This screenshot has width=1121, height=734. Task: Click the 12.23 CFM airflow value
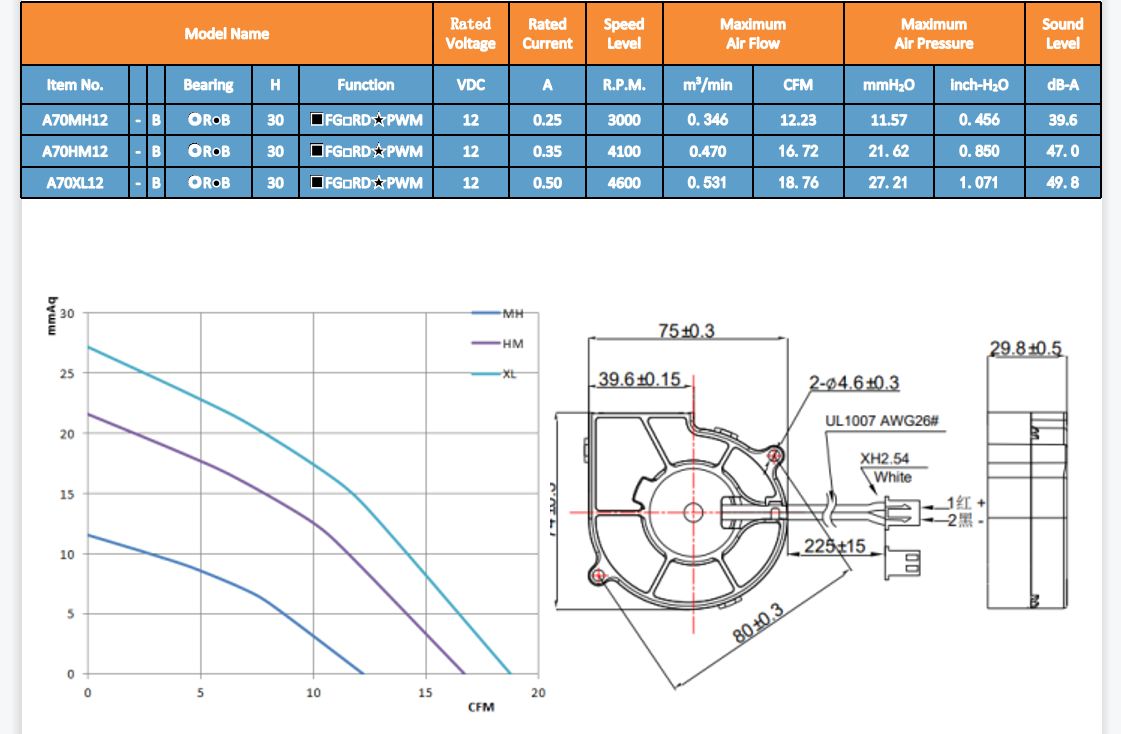pyautogui.click(x=798, y=120)
